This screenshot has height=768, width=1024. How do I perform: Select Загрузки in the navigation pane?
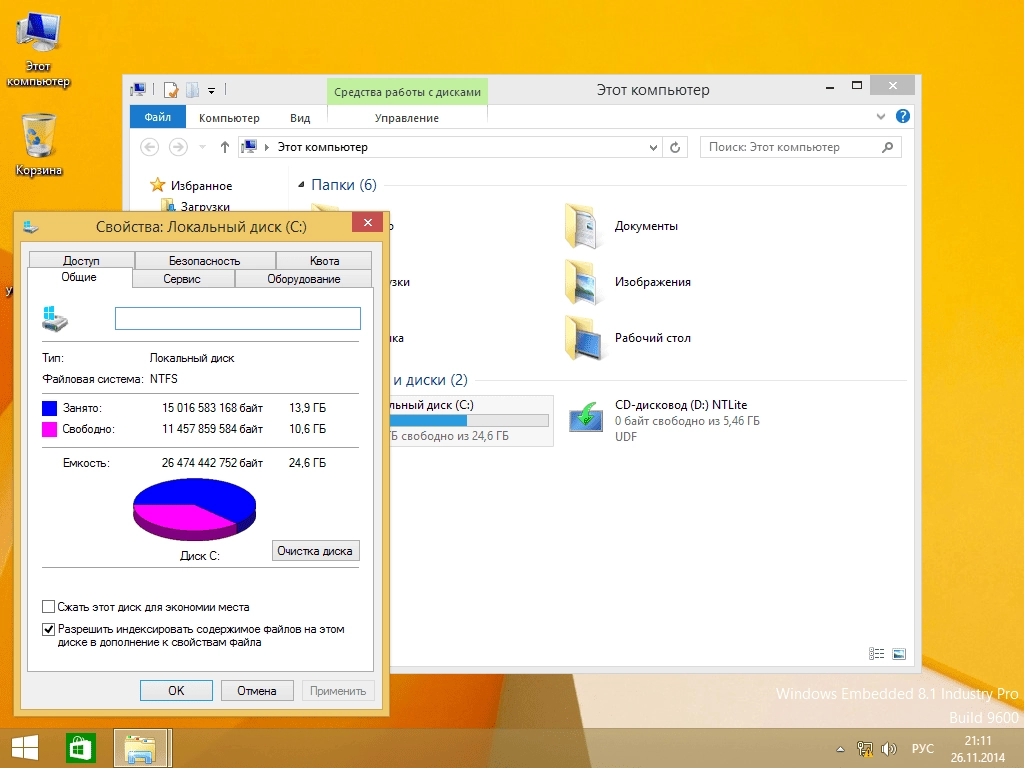pyautogui.click(x=205, y=206)
